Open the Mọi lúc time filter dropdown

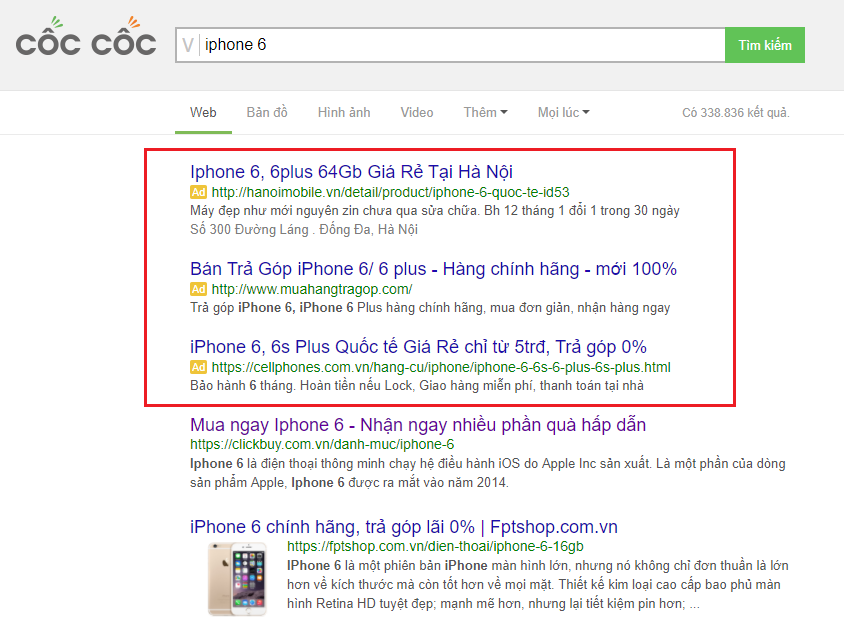[563, 112]
